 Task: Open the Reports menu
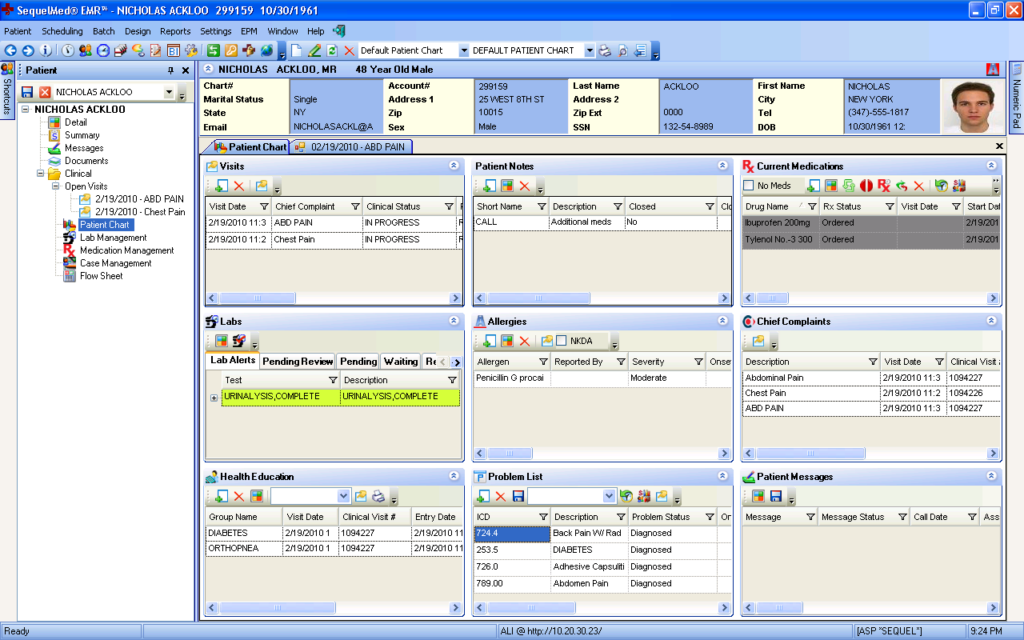175,31
